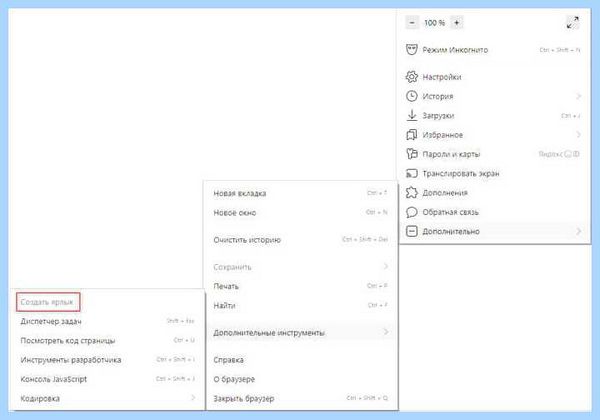Open Настройки menu entry
Viewport: 600px width, 420px height.
pos(495,77)
